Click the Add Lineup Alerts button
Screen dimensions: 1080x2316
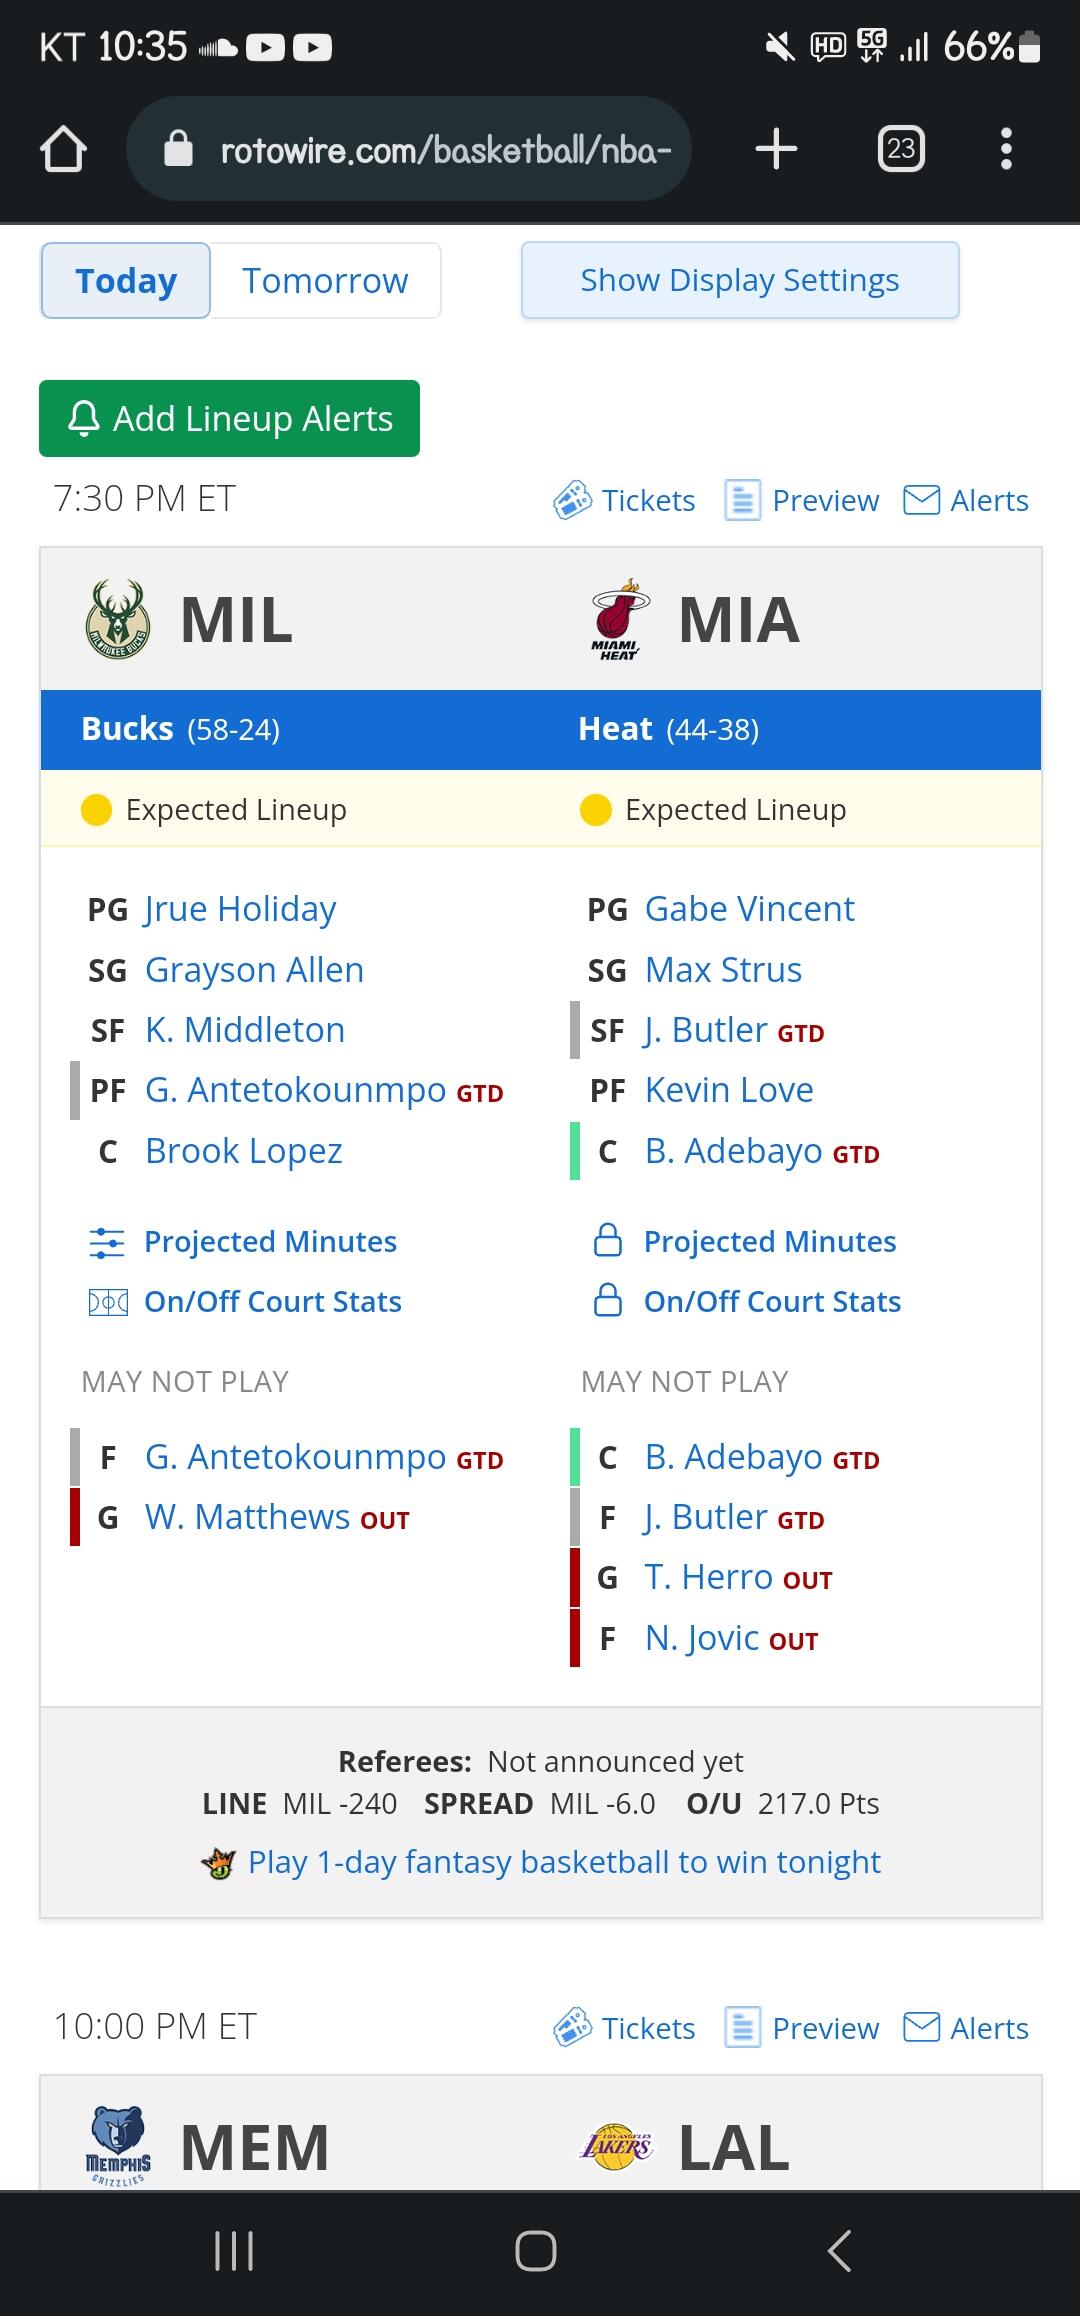tap(229, 419)
